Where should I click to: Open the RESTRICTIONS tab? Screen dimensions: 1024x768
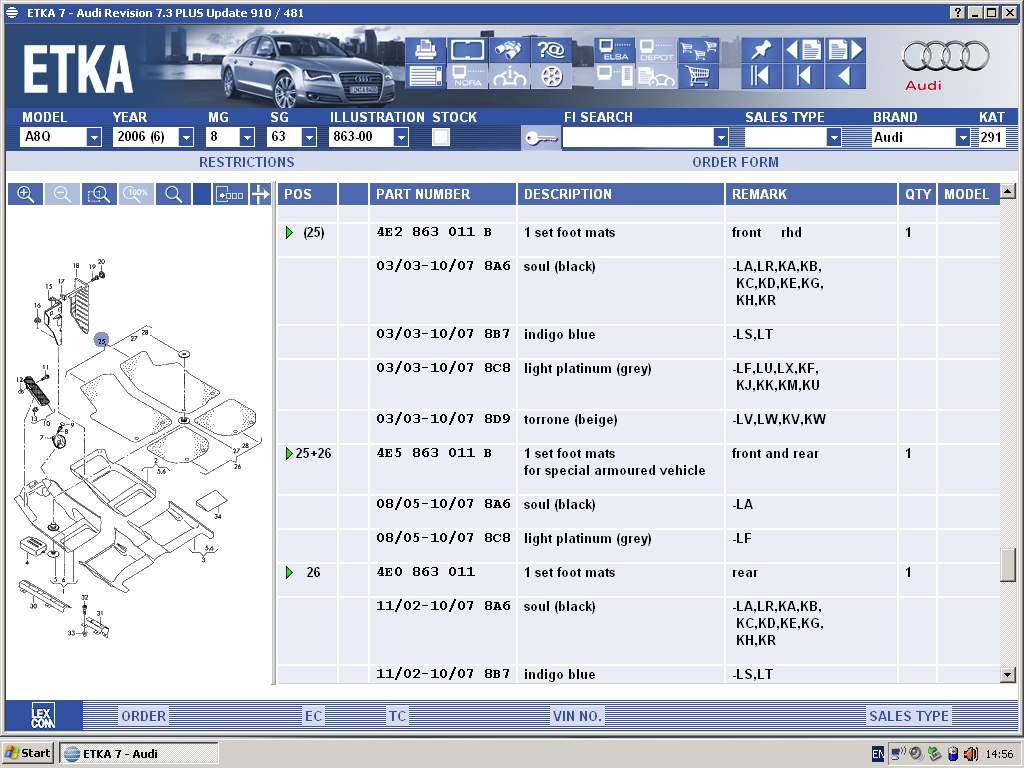(246, 162)
